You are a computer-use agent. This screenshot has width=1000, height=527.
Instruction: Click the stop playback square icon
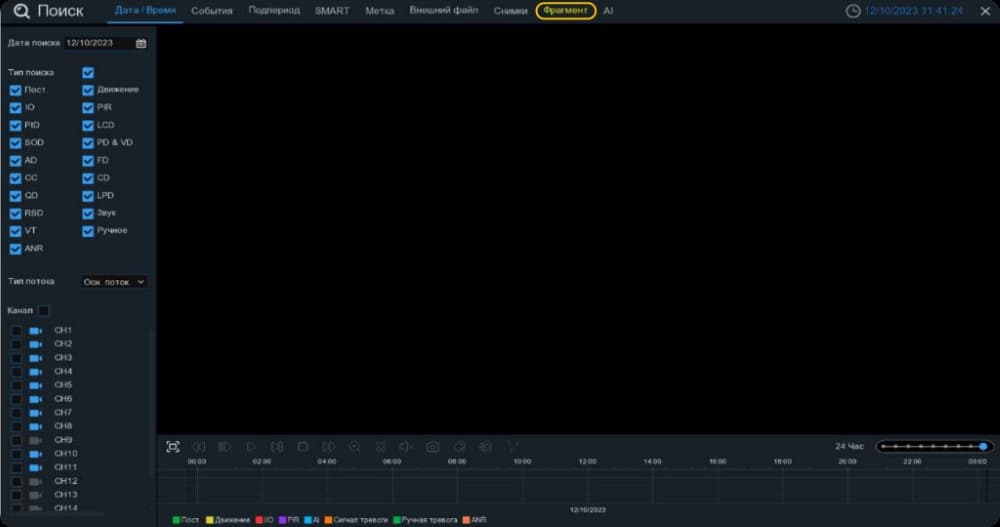pyautogui.click(x=302, y=447)
